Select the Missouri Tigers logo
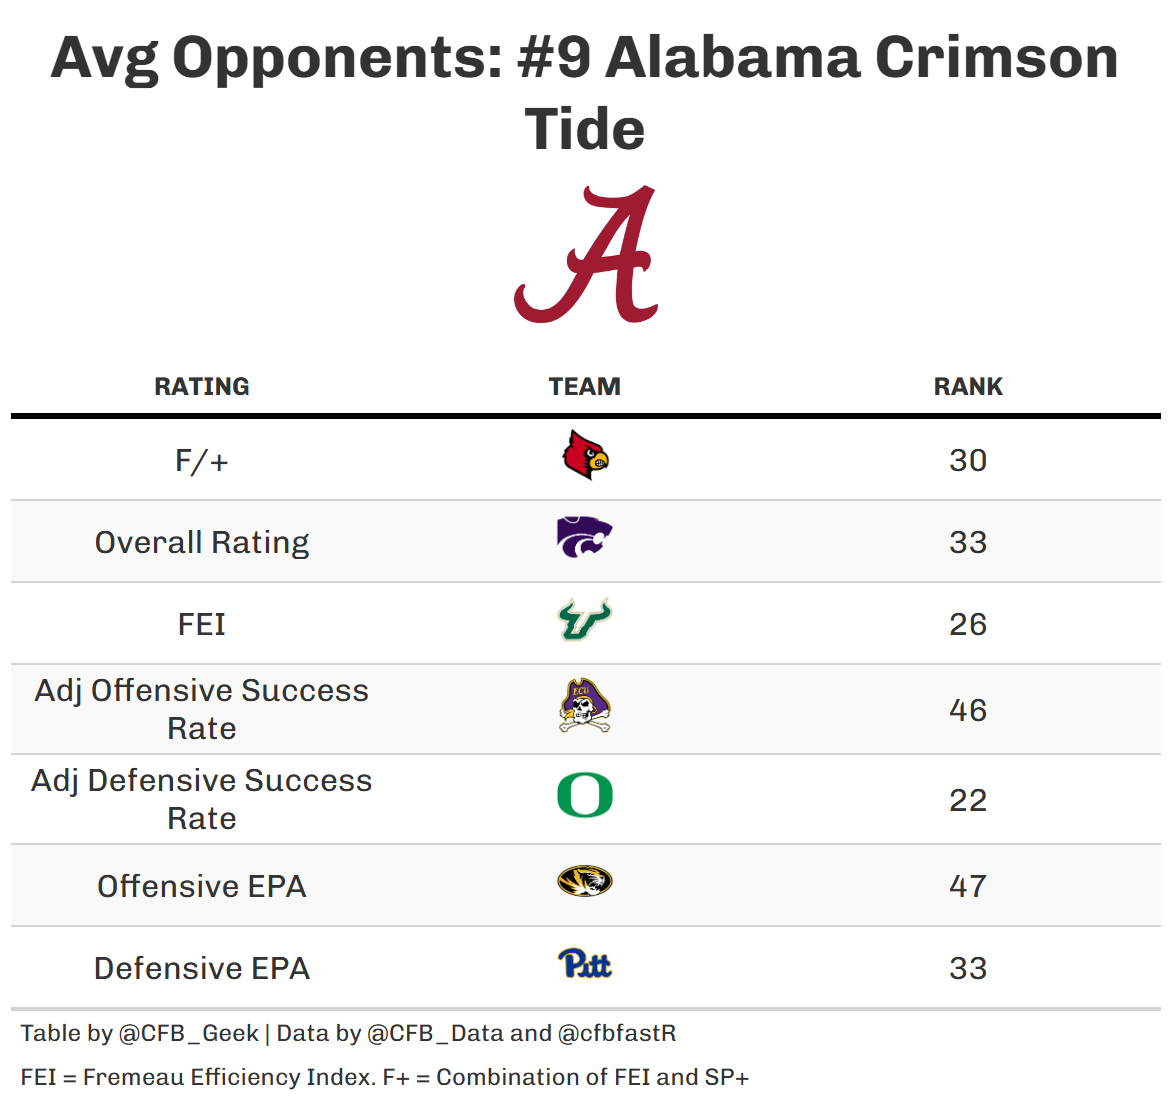 click(585, 882)
